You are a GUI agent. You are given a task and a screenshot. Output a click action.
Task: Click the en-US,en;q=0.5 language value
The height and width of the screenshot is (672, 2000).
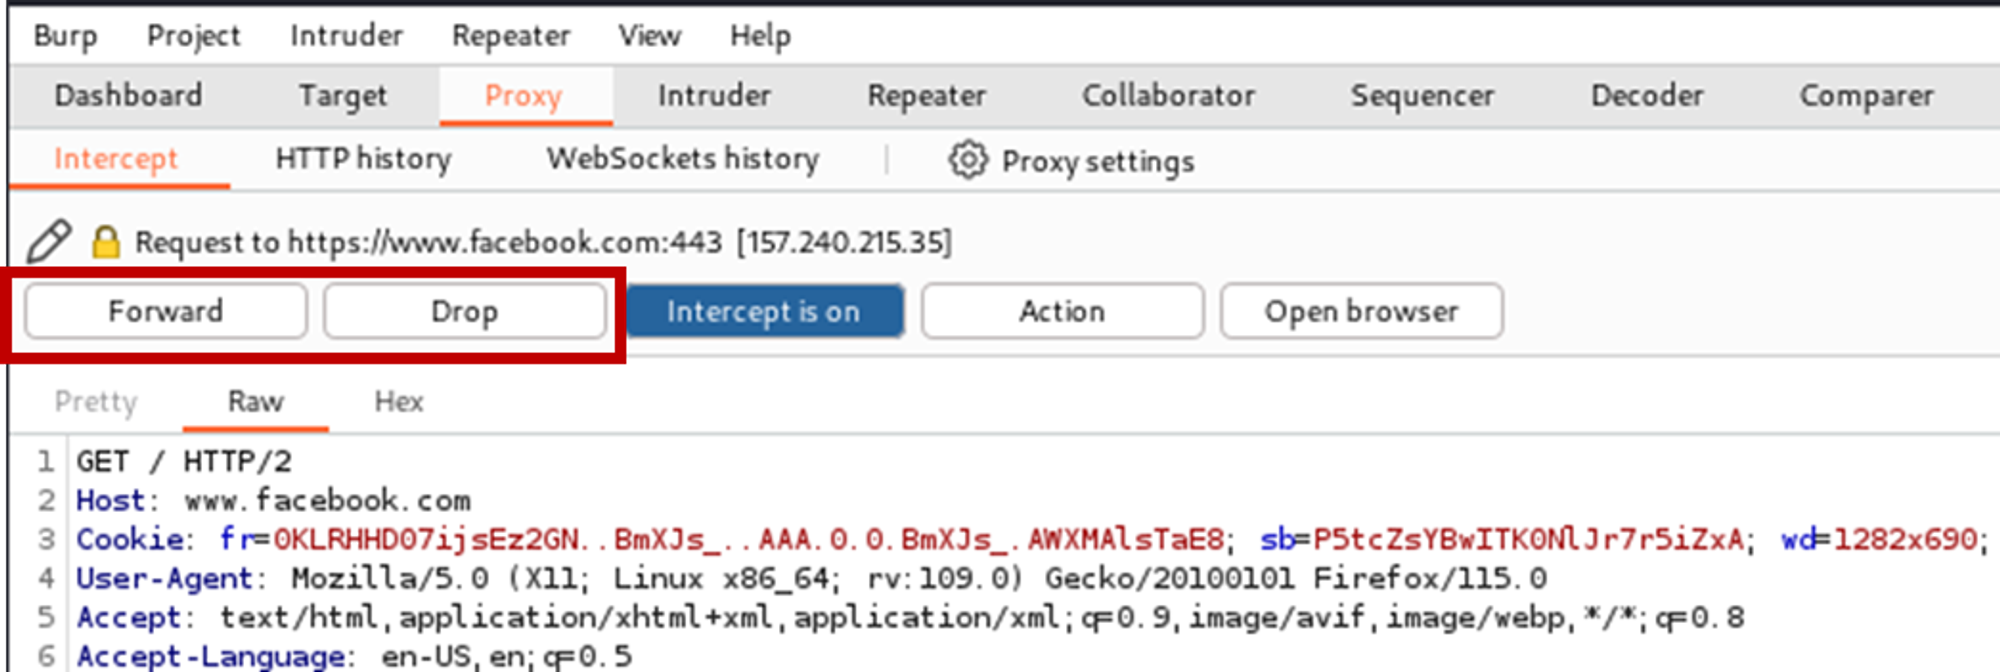click(506, 656)
